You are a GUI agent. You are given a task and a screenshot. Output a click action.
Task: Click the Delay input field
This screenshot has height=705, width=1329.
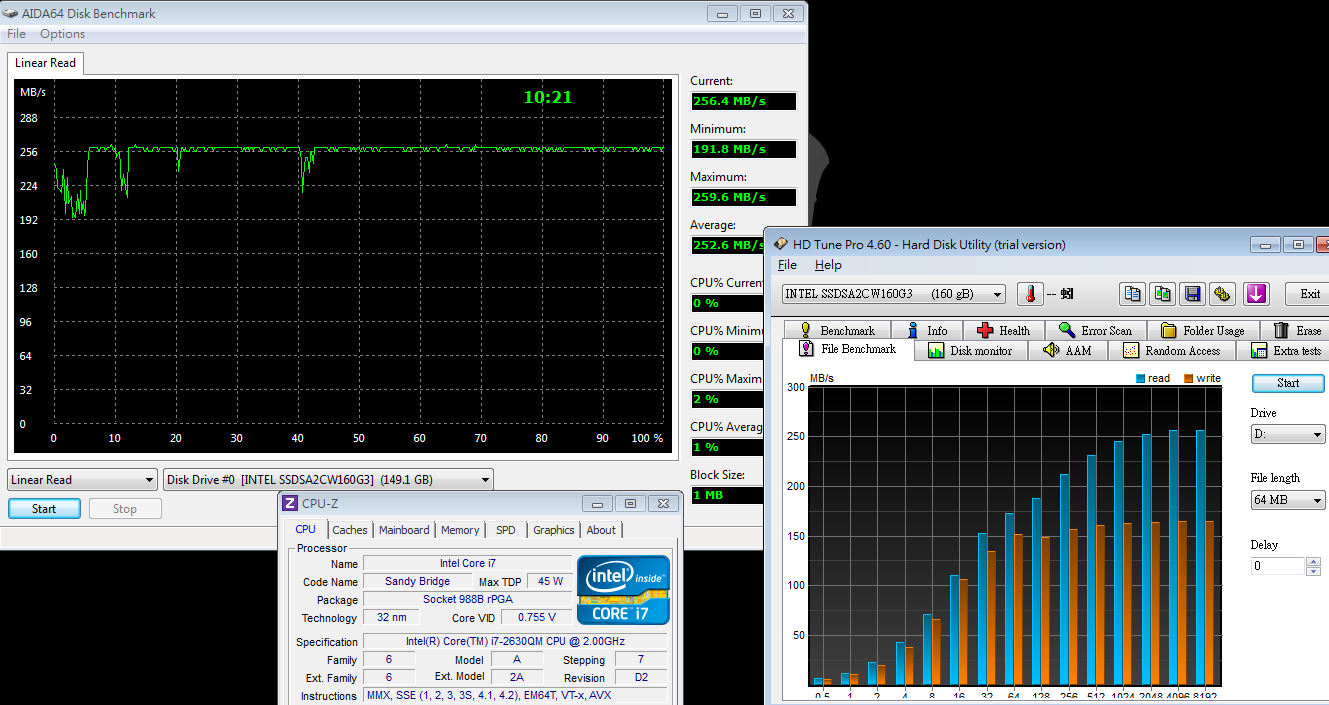1279,566
